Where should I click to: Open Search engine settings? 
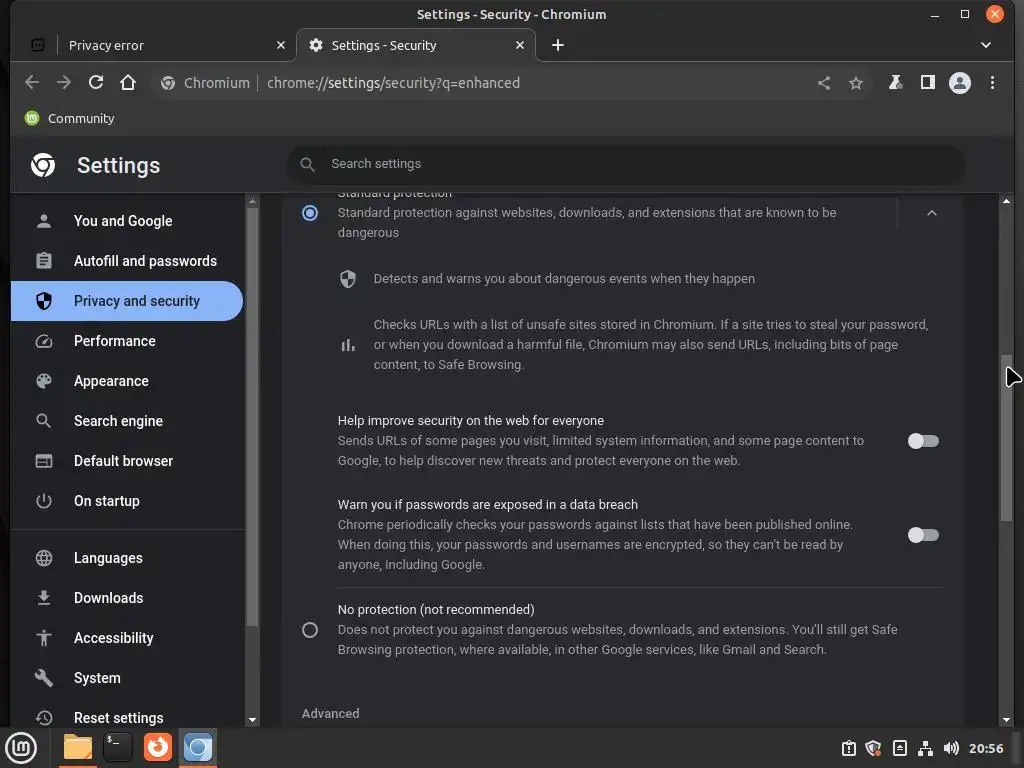click(x=127, y=421)
